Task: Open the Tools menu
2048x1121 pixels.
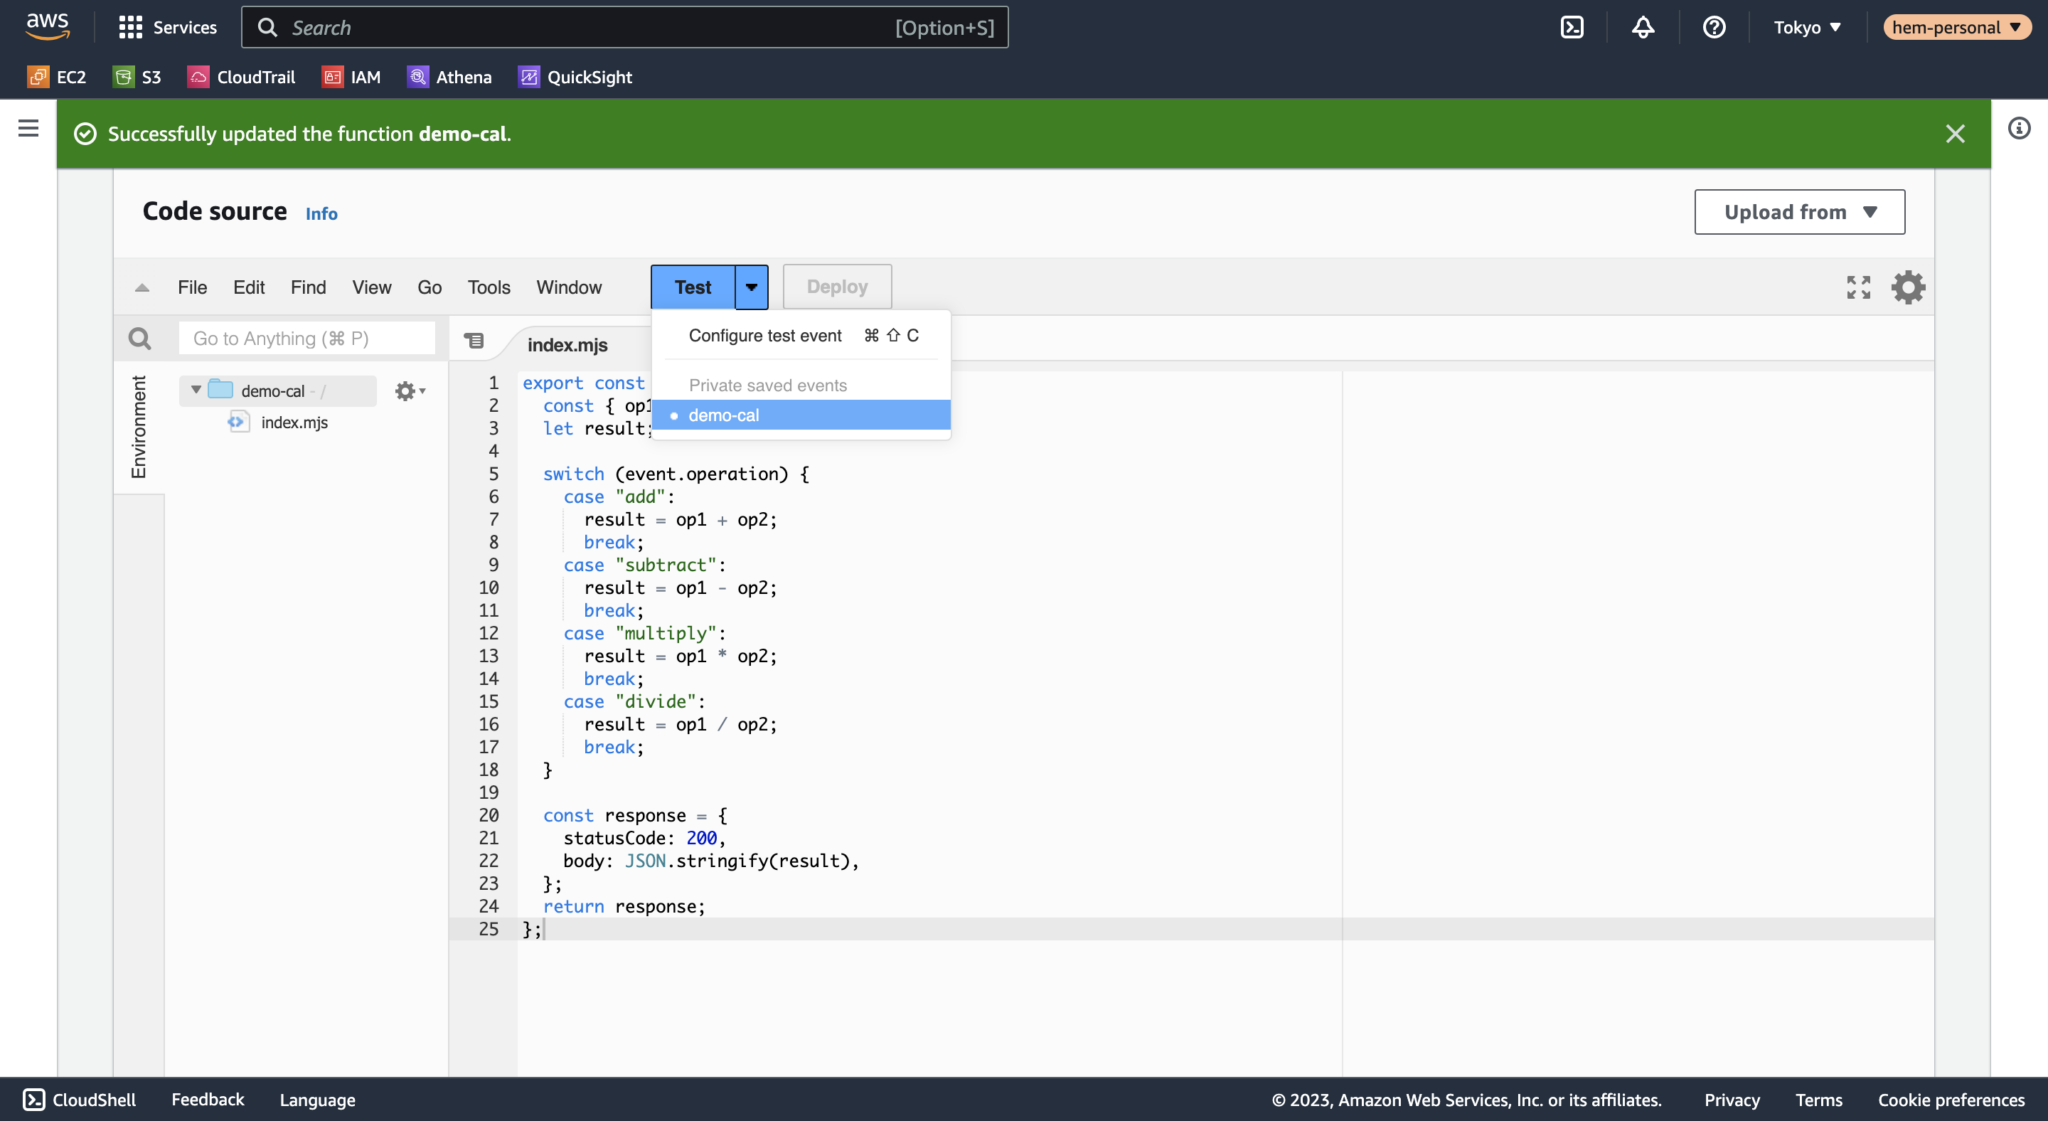Action: [489, 288]
